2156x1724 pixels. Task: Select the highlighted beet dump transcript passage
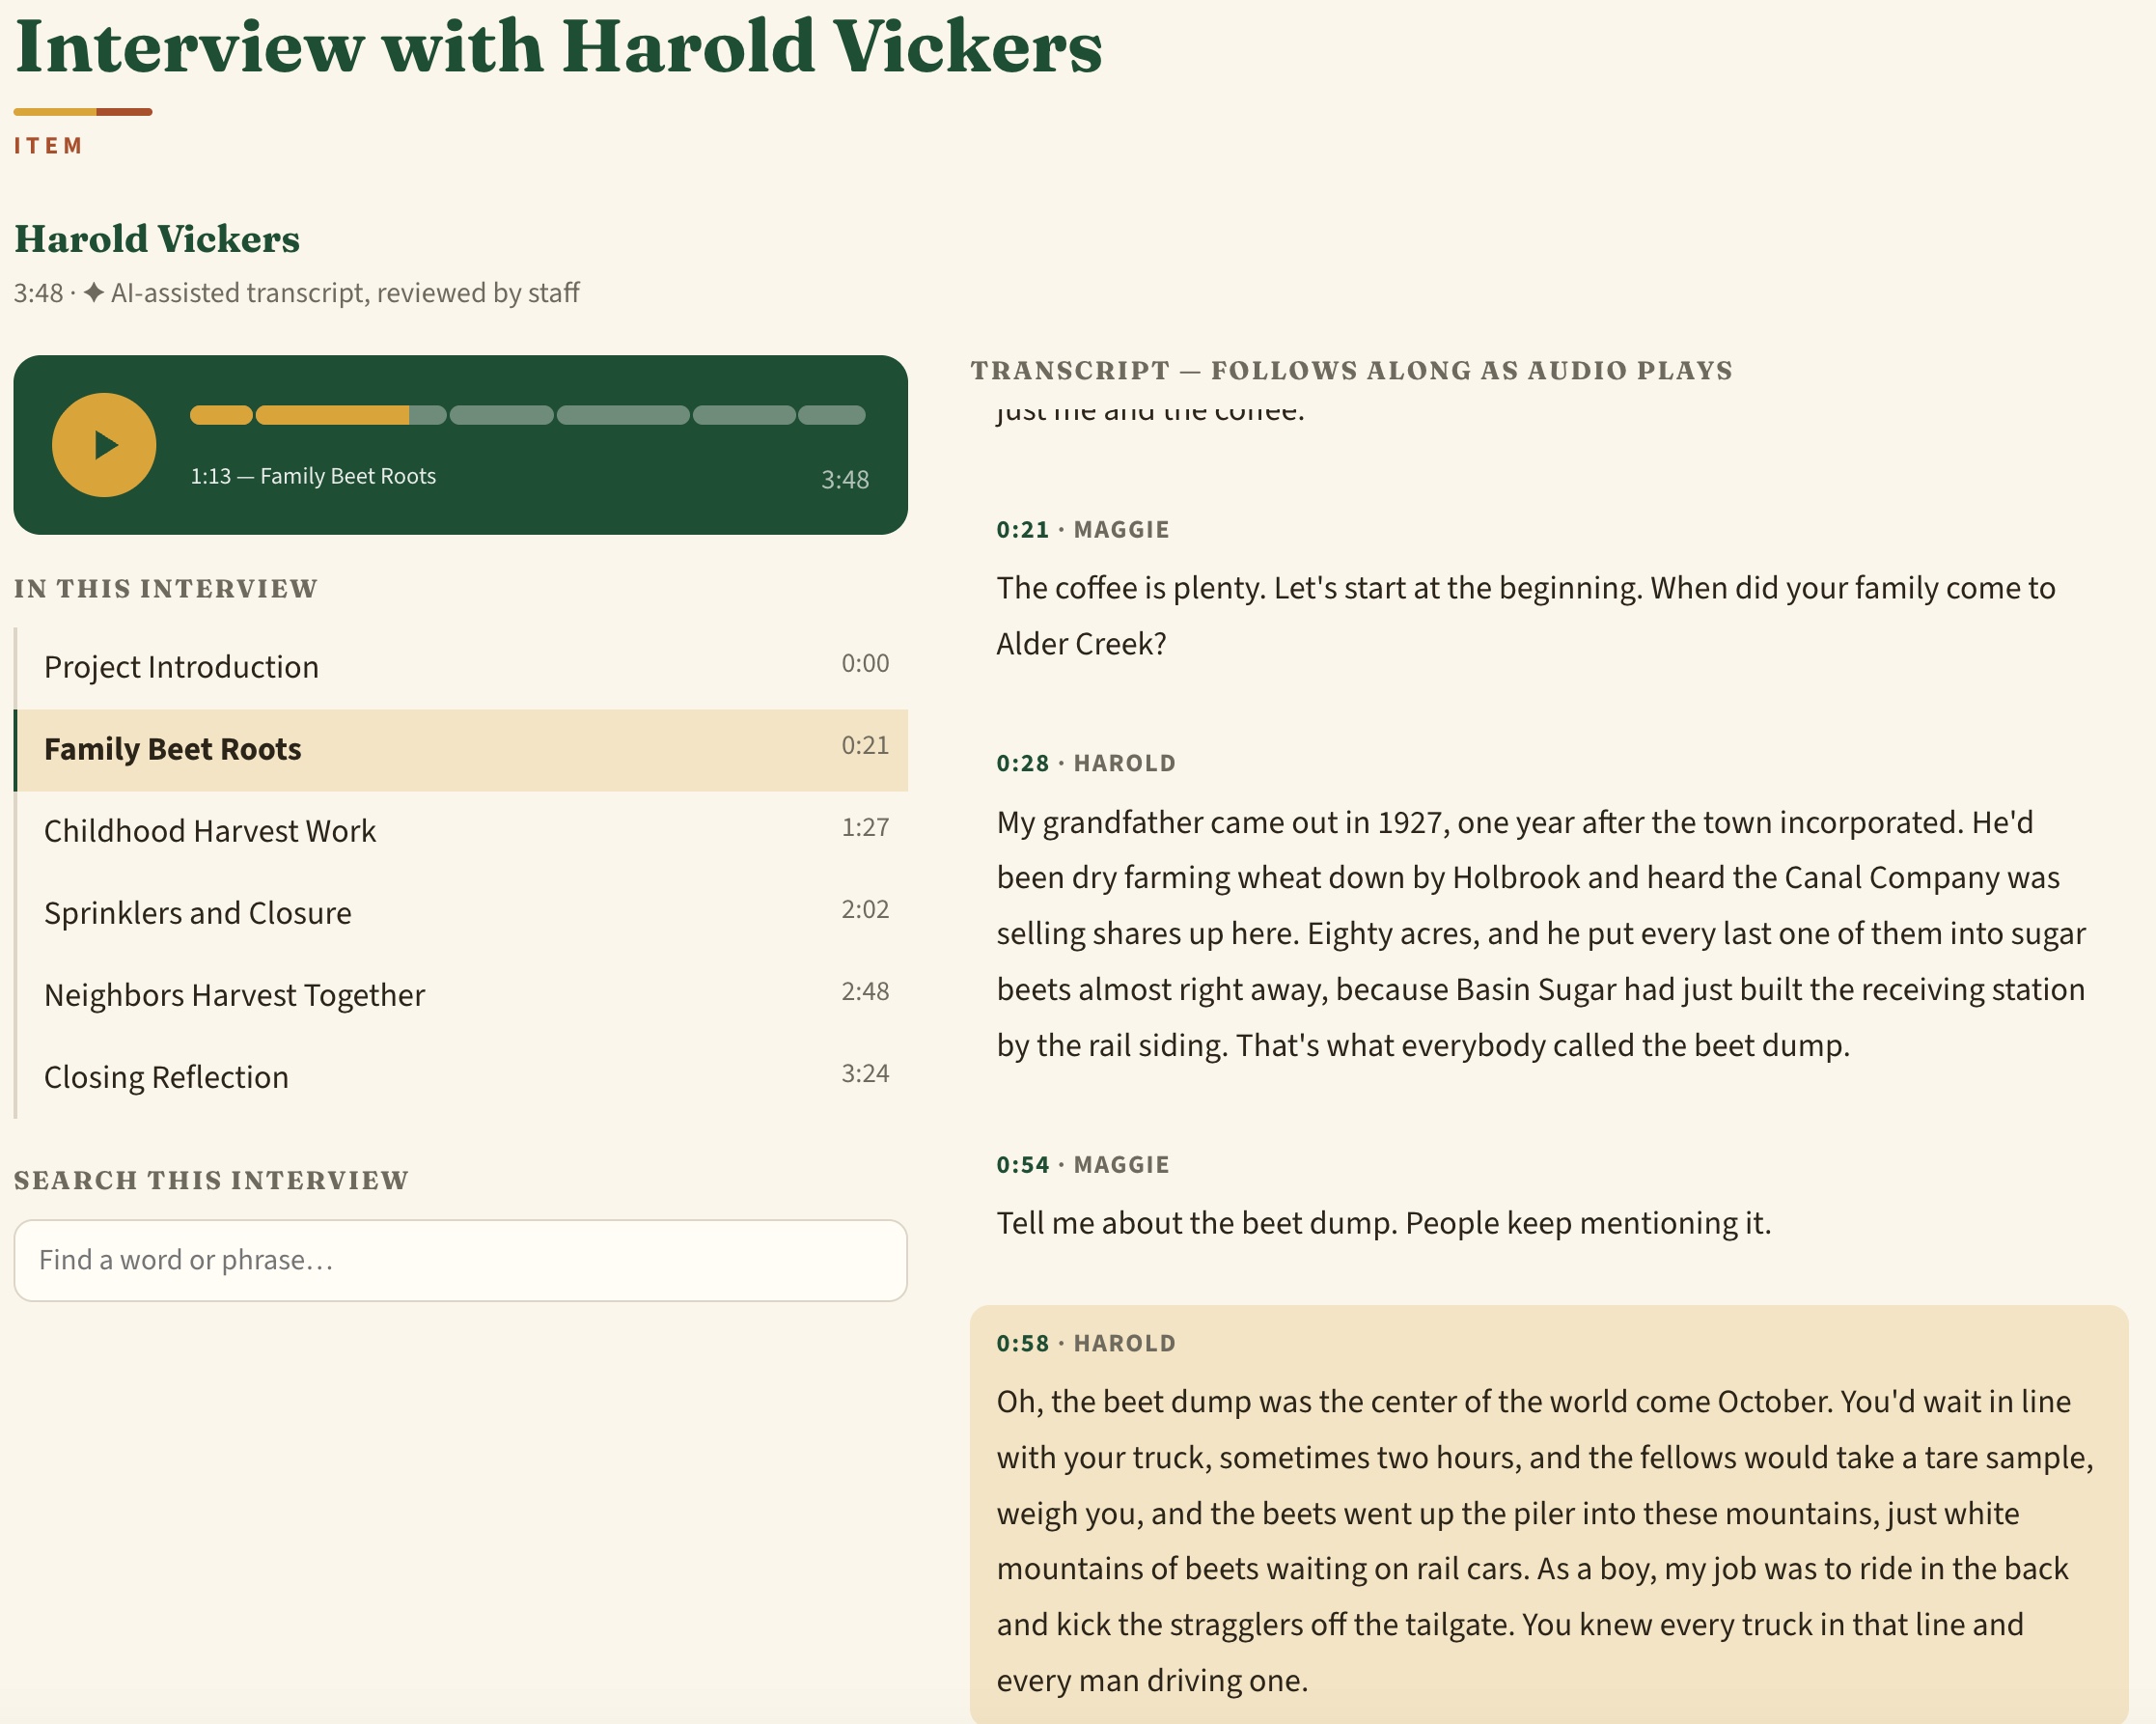[x=1548, y=1514]
